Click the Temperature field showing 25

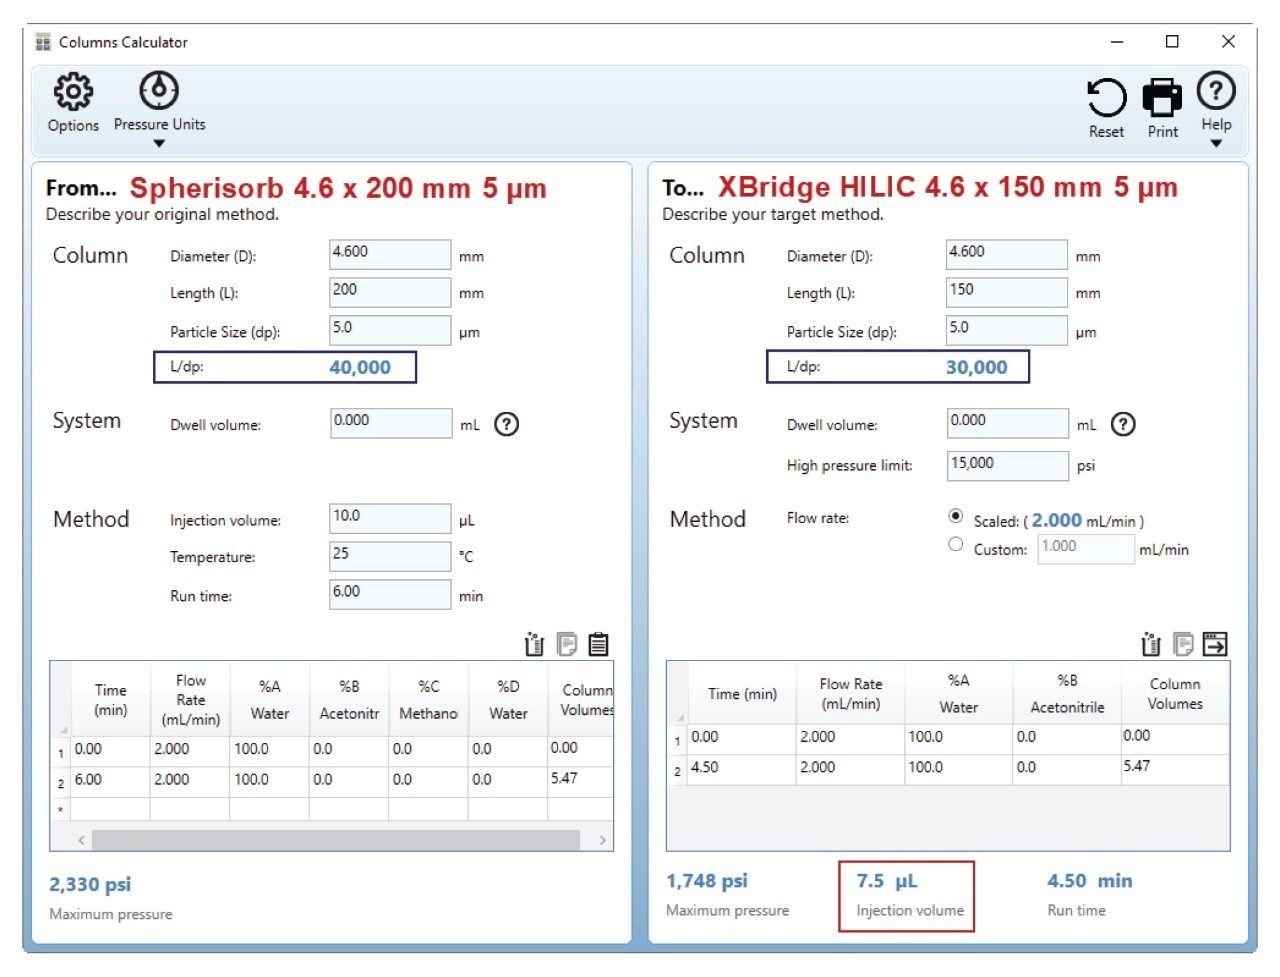coord(390,556)
